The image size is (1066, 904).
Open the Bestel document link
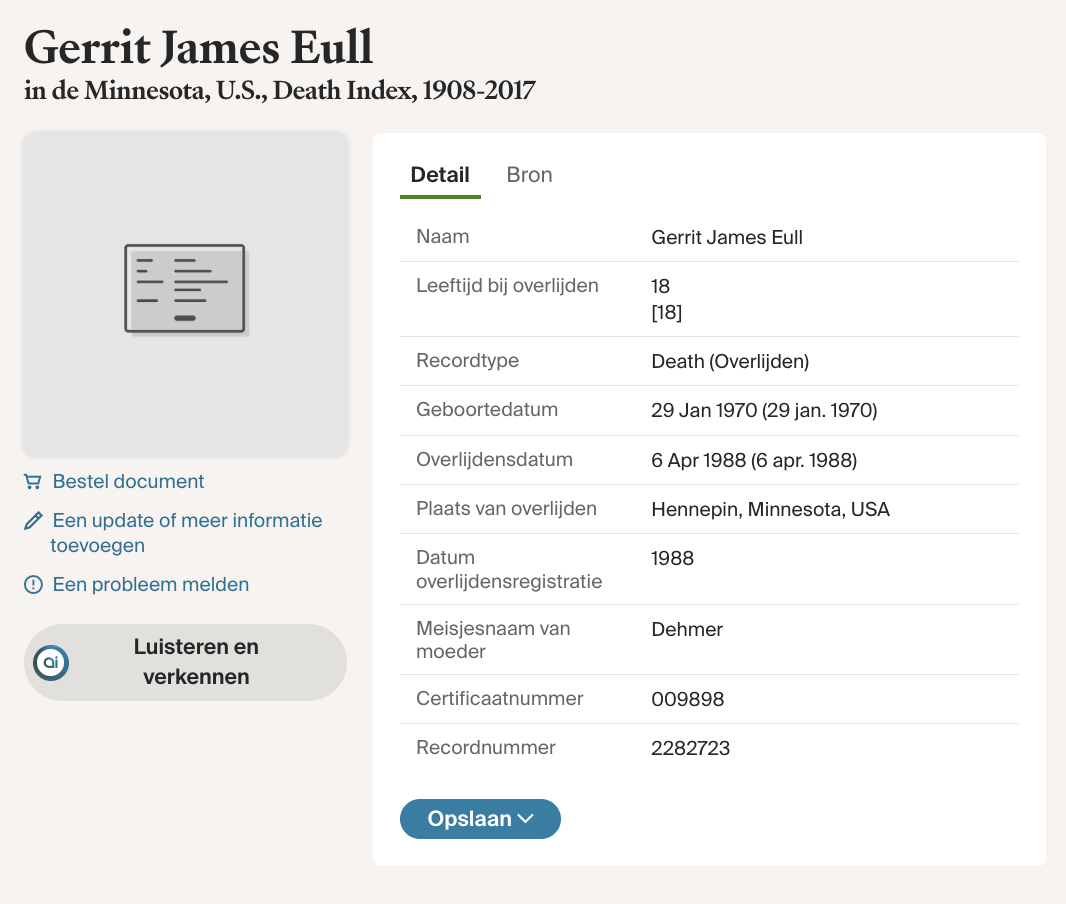[128, 482]
